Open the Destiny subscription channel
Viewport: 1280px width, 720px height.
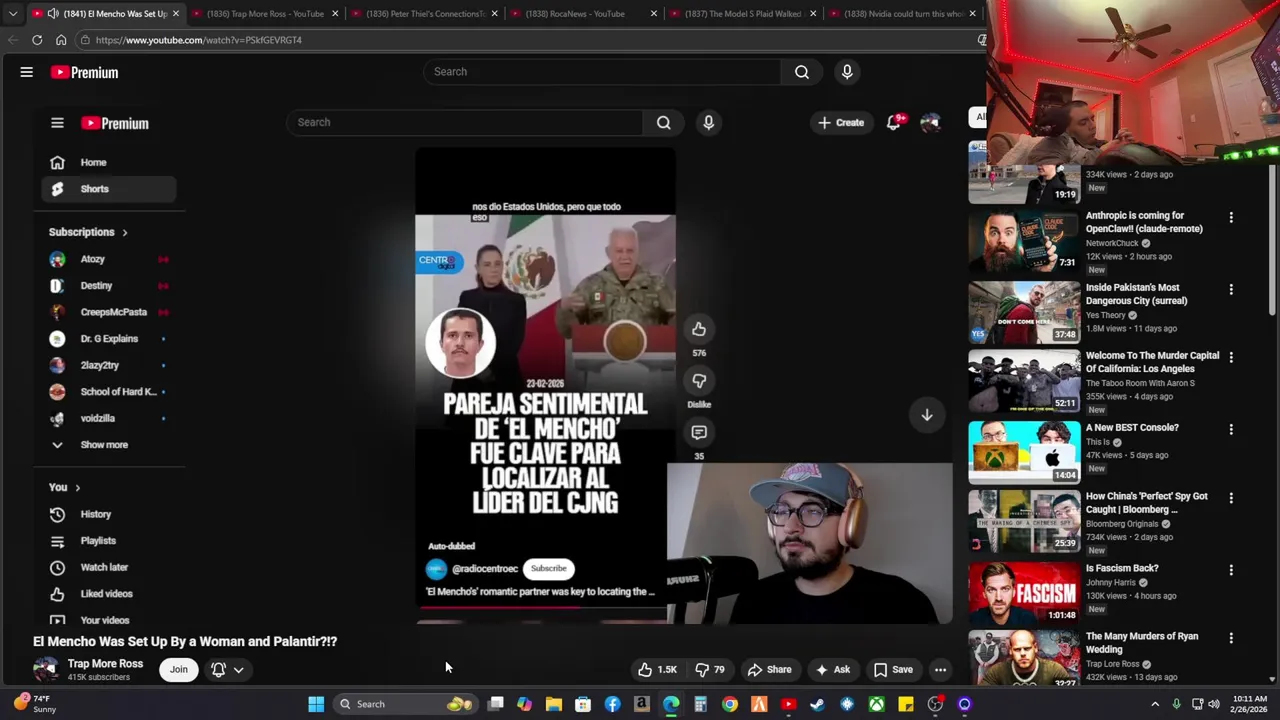tap(96, 286)
